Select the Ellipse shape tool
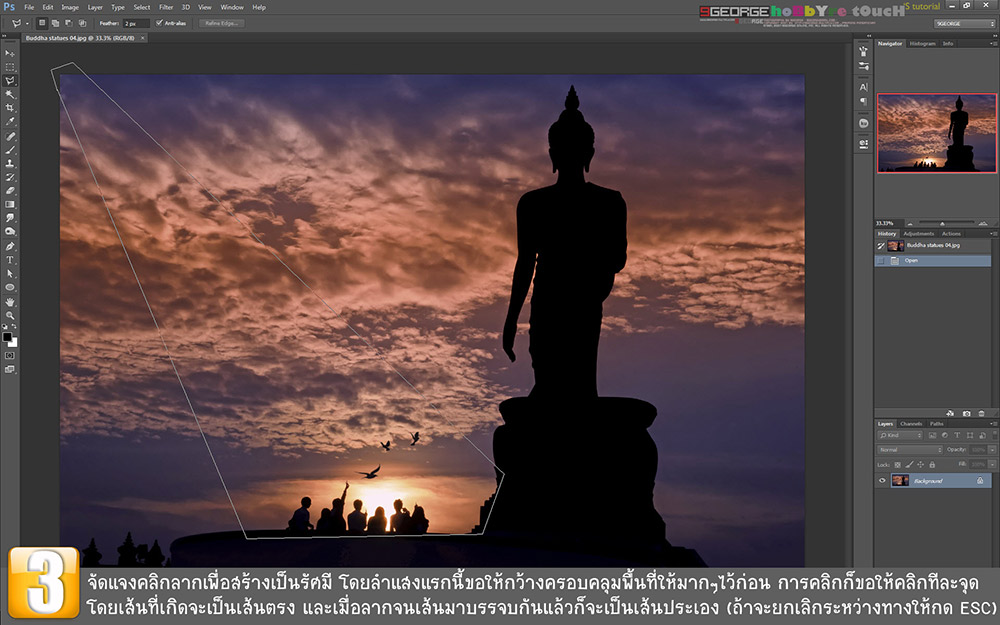 pos(10,288)
